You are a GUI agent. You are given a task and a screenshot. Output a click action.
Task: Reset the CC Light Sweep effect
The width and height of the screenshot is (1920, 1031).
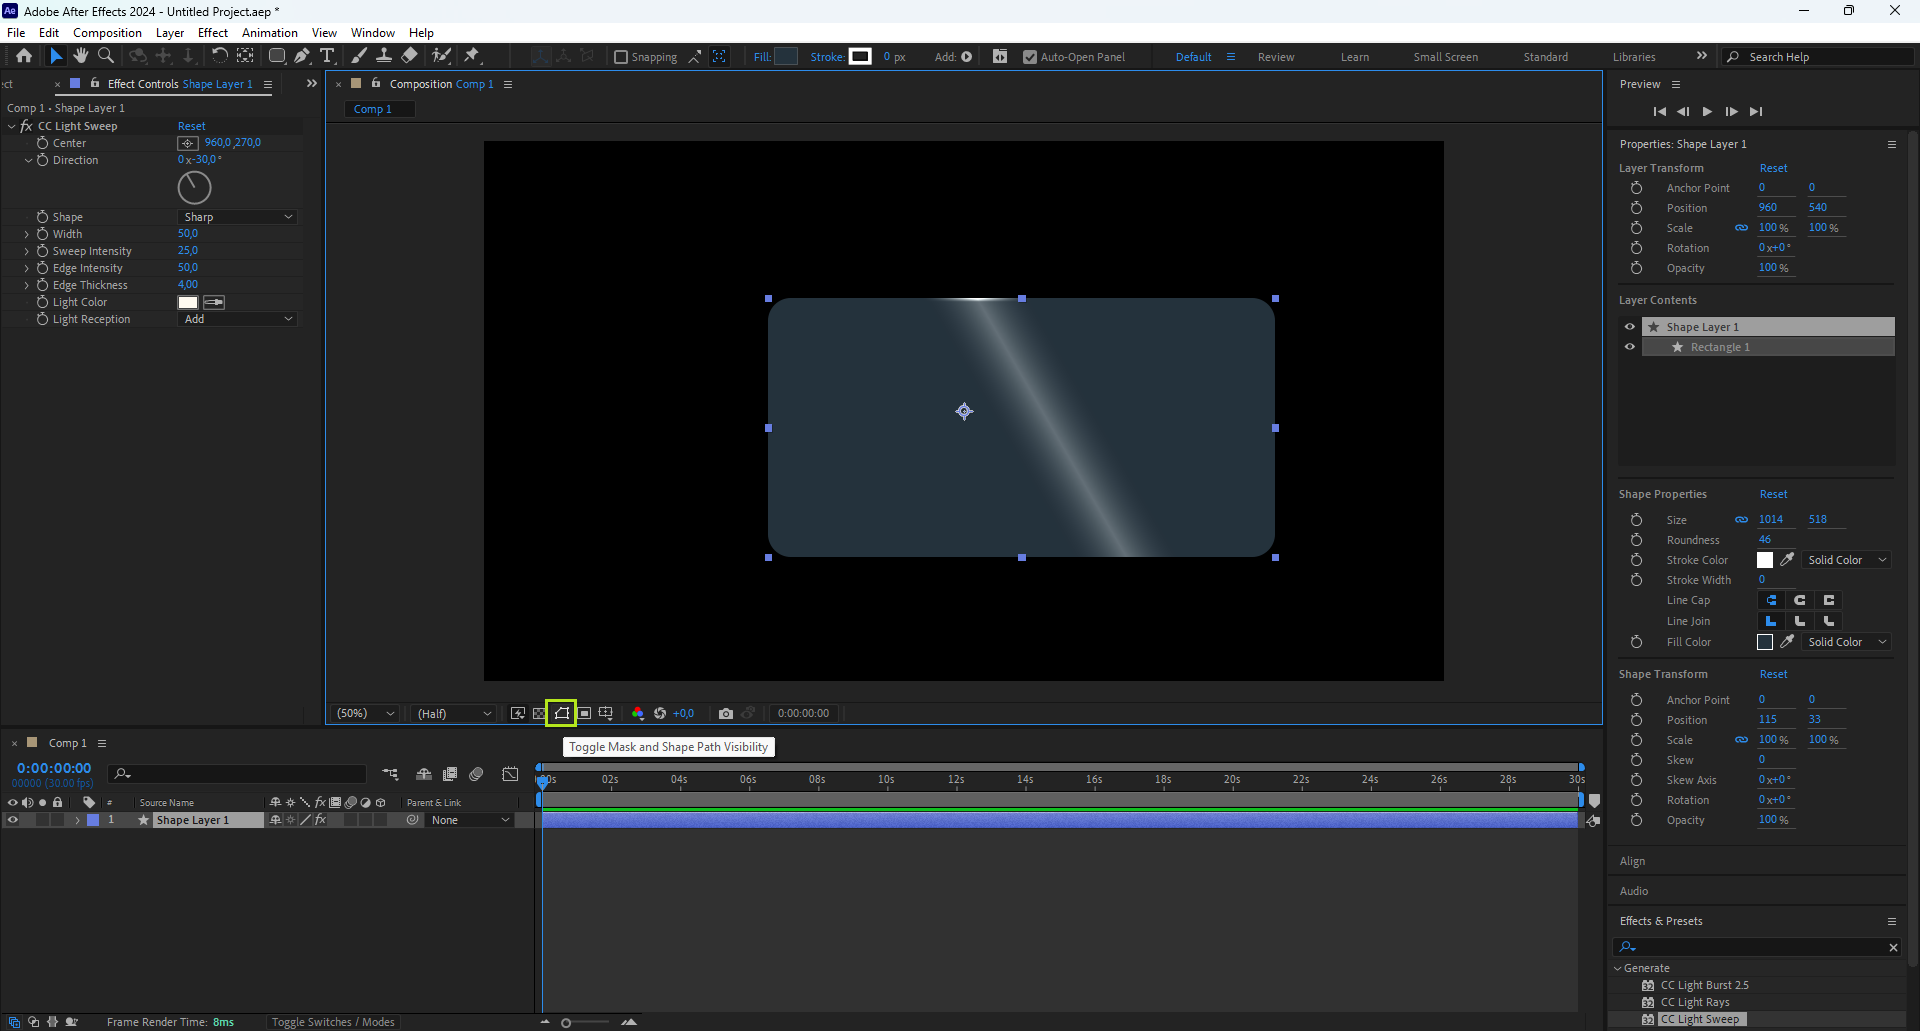pos(191,126)
